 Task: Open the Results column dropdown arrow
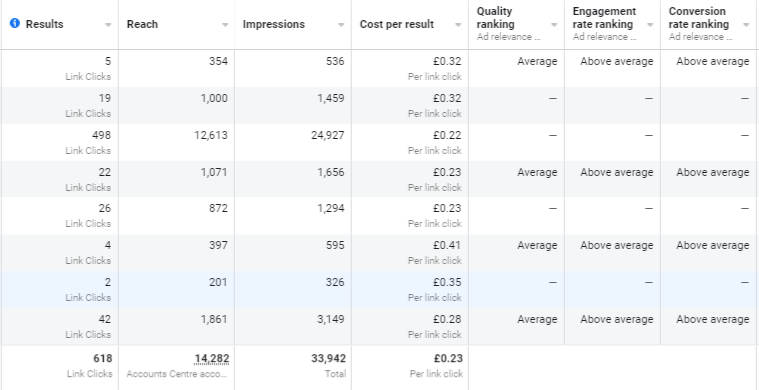pyautogui.click(x=108, y=25)
